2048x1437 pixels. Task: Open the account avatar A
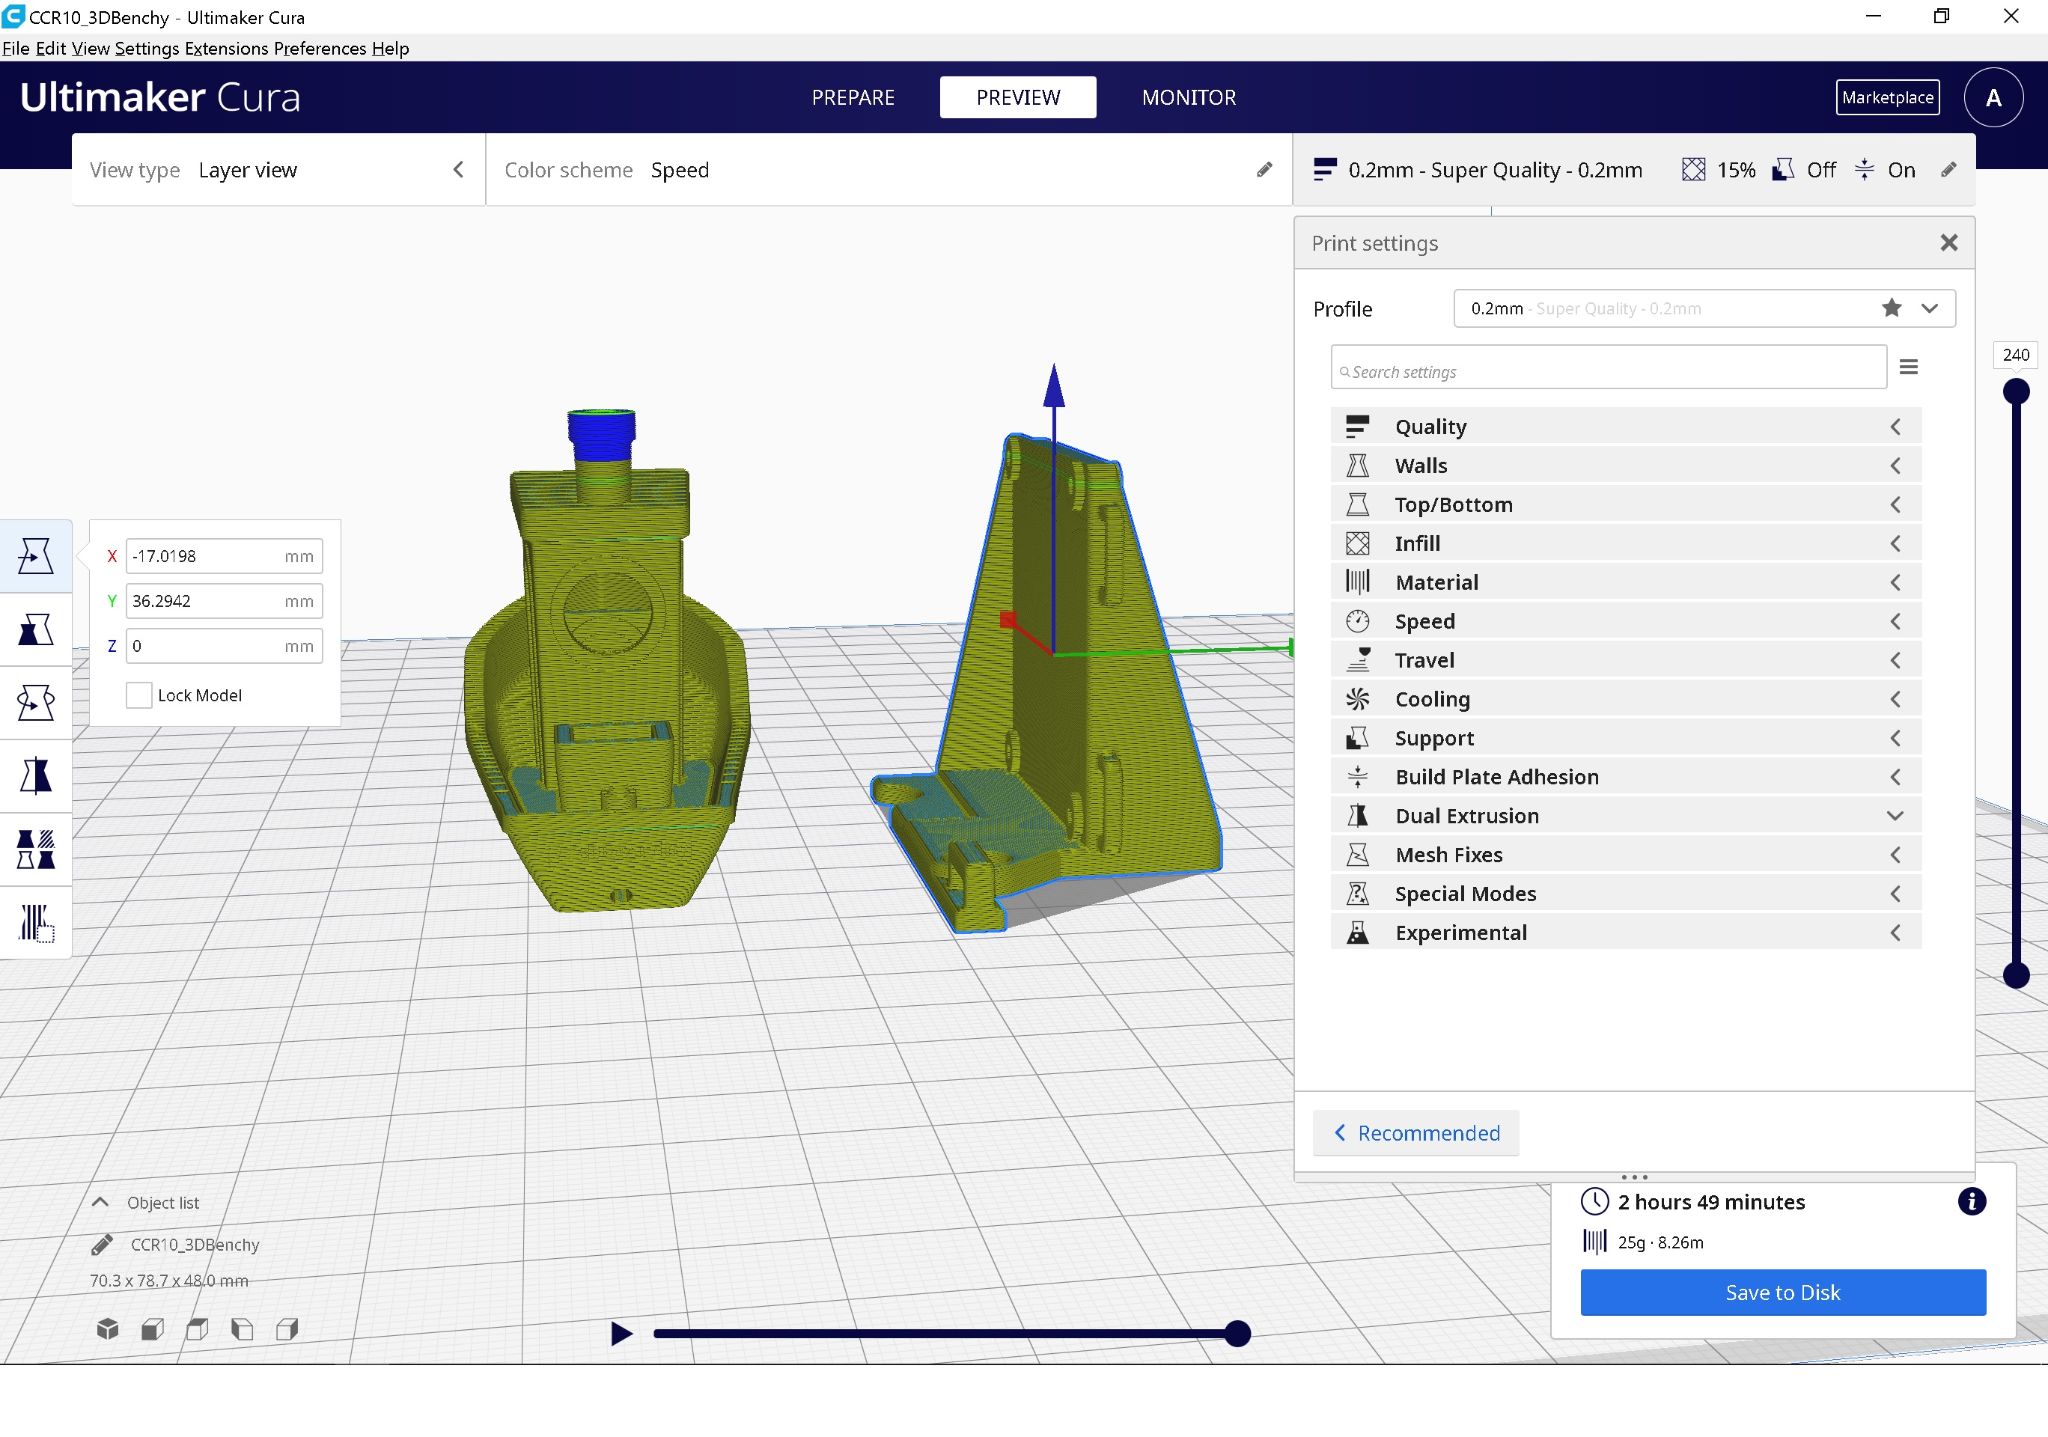(1993, 98)
